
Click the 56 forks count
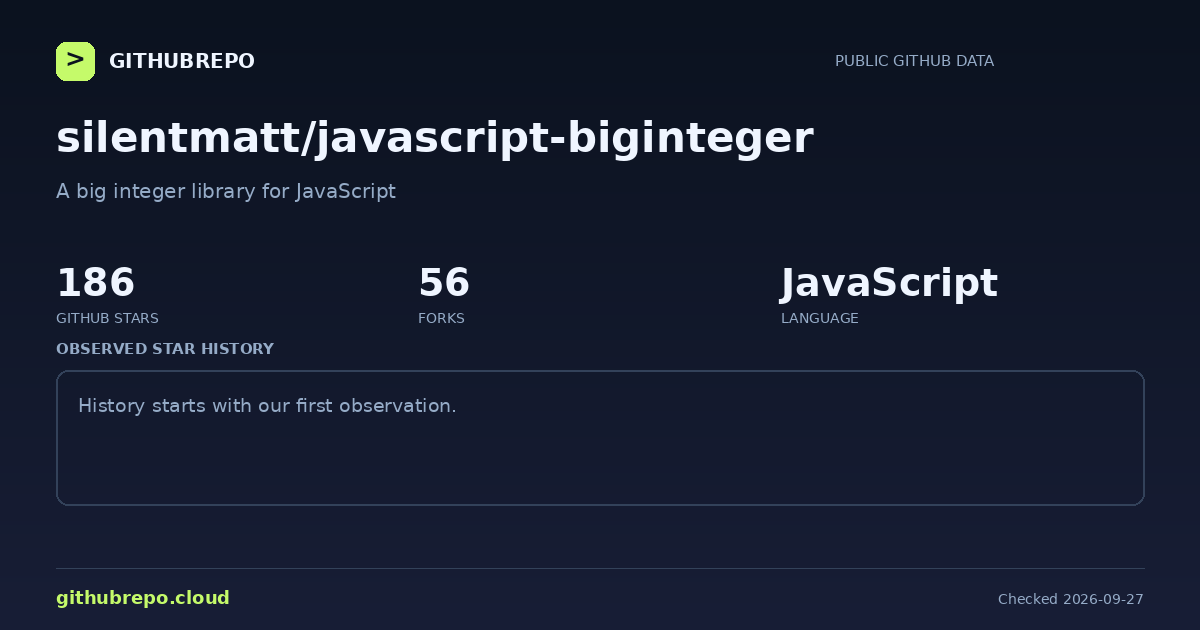[x=444, y=283]
